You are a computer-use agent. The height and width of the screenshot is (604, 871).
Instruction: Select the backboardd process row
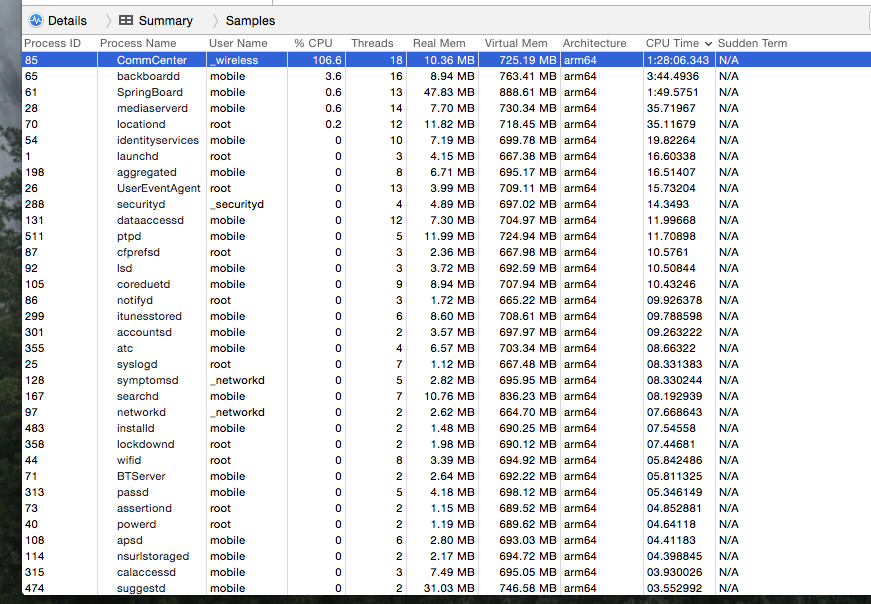446,76
